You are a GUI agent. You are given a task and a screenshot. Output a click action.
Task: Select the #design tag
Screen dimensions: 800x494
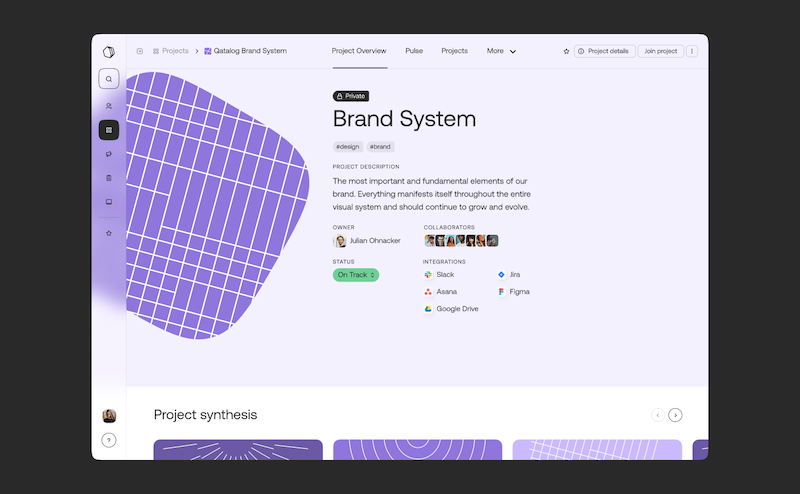click(x=348, y=146)
